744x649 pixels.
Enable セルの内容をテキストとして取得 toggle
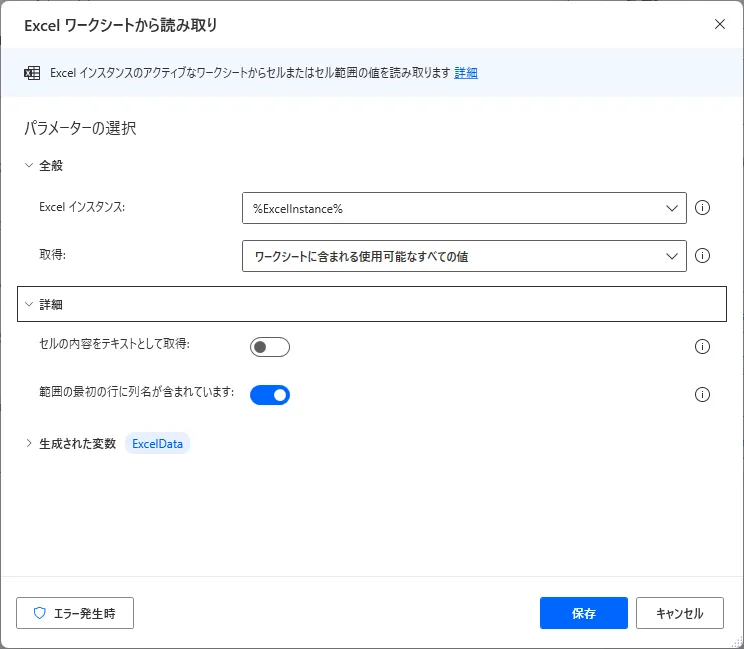269,347
